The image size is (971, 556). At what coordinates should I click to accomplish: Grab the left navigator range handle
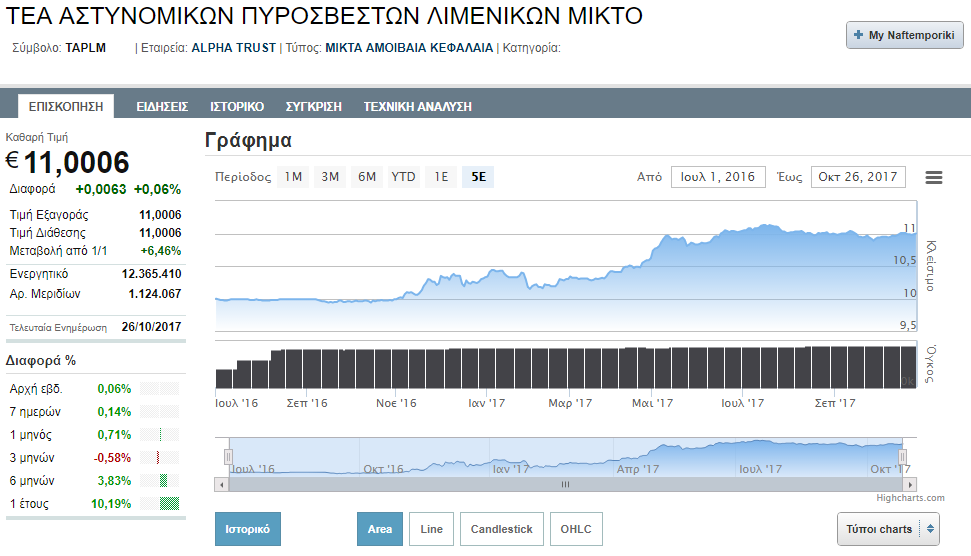tap(229, 457)
